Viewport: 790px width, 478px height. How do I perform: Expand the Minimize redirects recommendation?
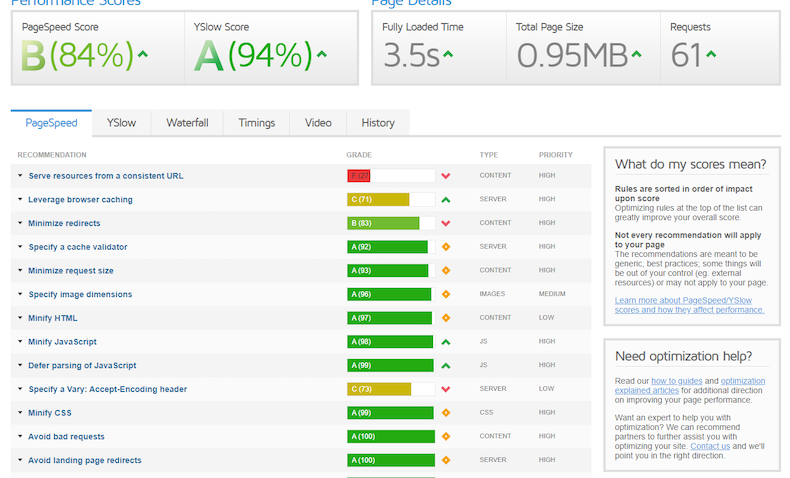click(64, 223)
